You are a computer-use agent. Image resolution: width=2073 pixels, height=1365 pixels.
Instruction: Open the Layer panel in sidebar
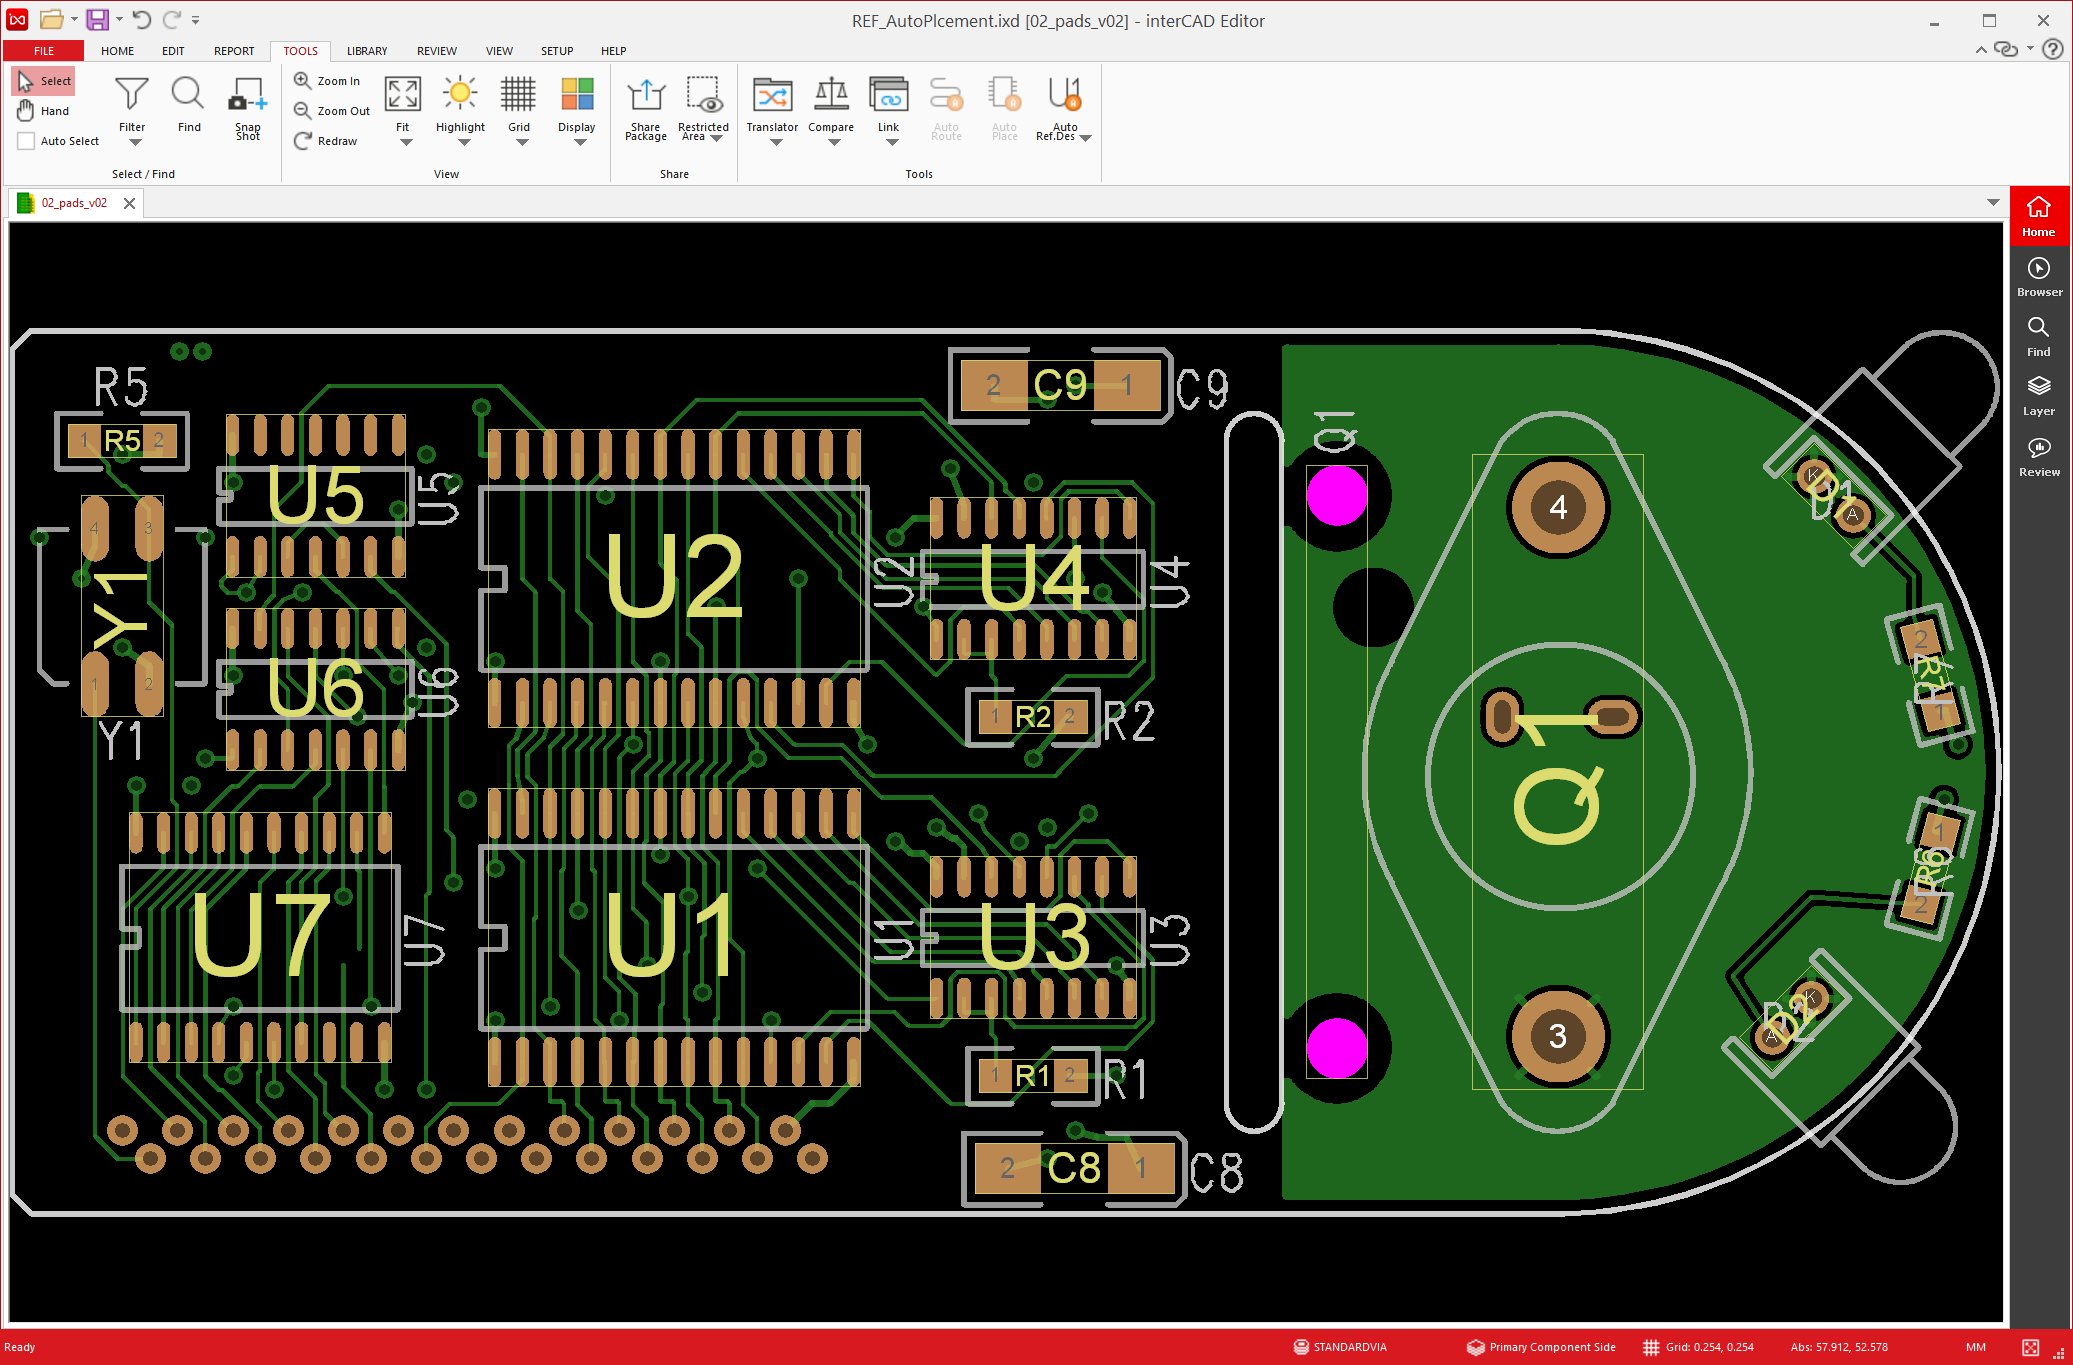click(x=2038, y=395)
